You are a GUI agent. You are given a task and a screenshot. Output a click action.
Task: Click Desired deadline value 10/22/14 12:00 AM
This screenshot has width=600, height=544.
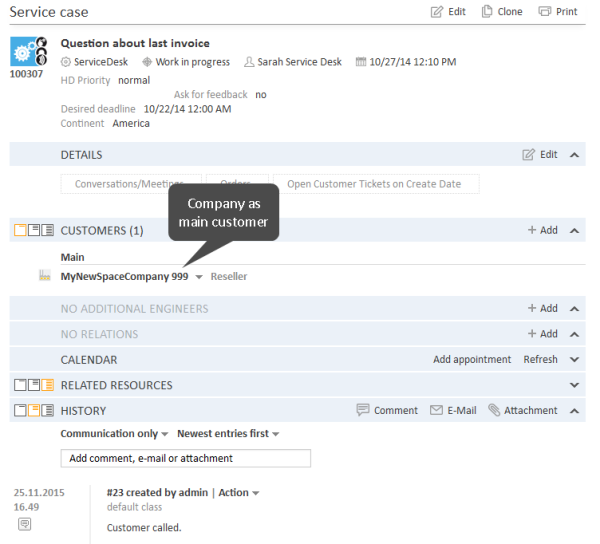tap(188, 109)
